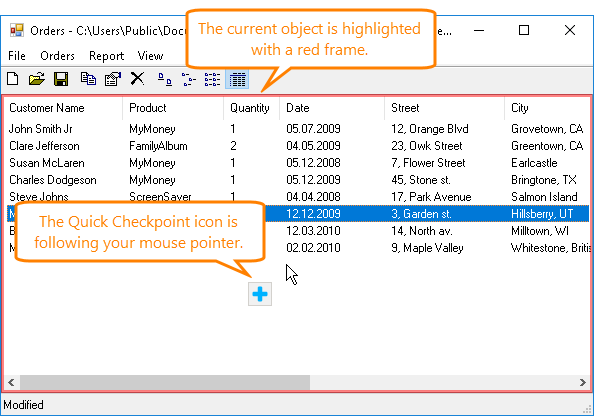The width and height of the screenshot is (594, 416).
Task: Click the horizontal scrollbar thumb
Action: [165, 382]
